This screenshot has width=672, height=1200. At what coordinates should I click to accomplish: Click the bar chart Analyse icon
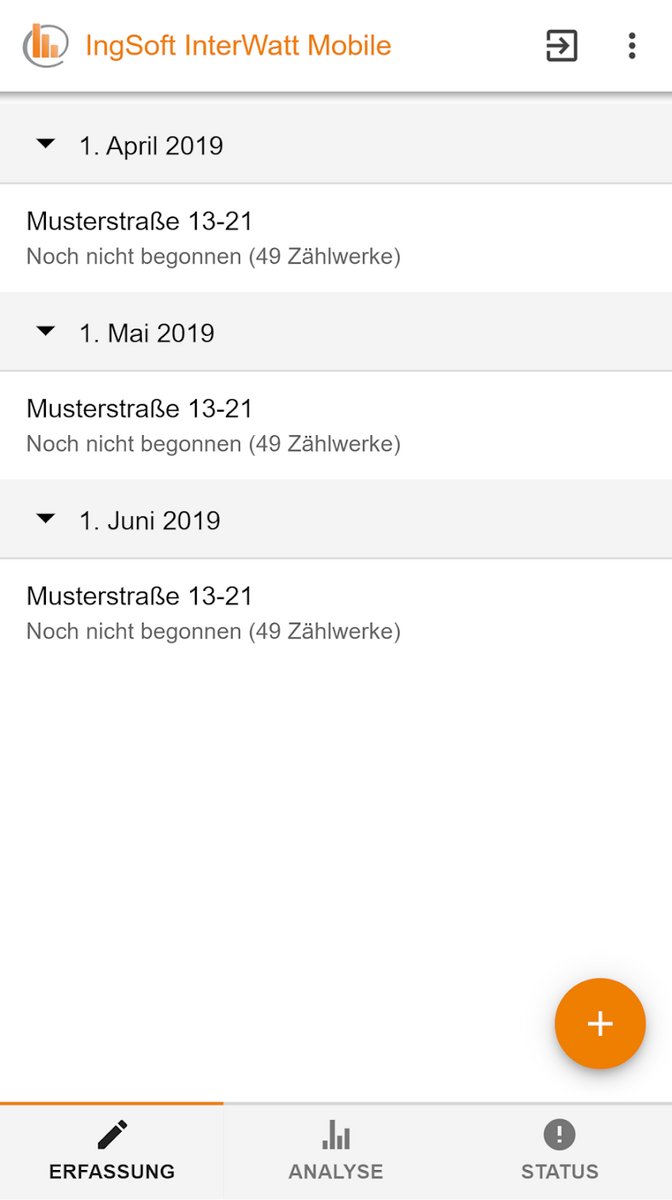[336, 1134]
